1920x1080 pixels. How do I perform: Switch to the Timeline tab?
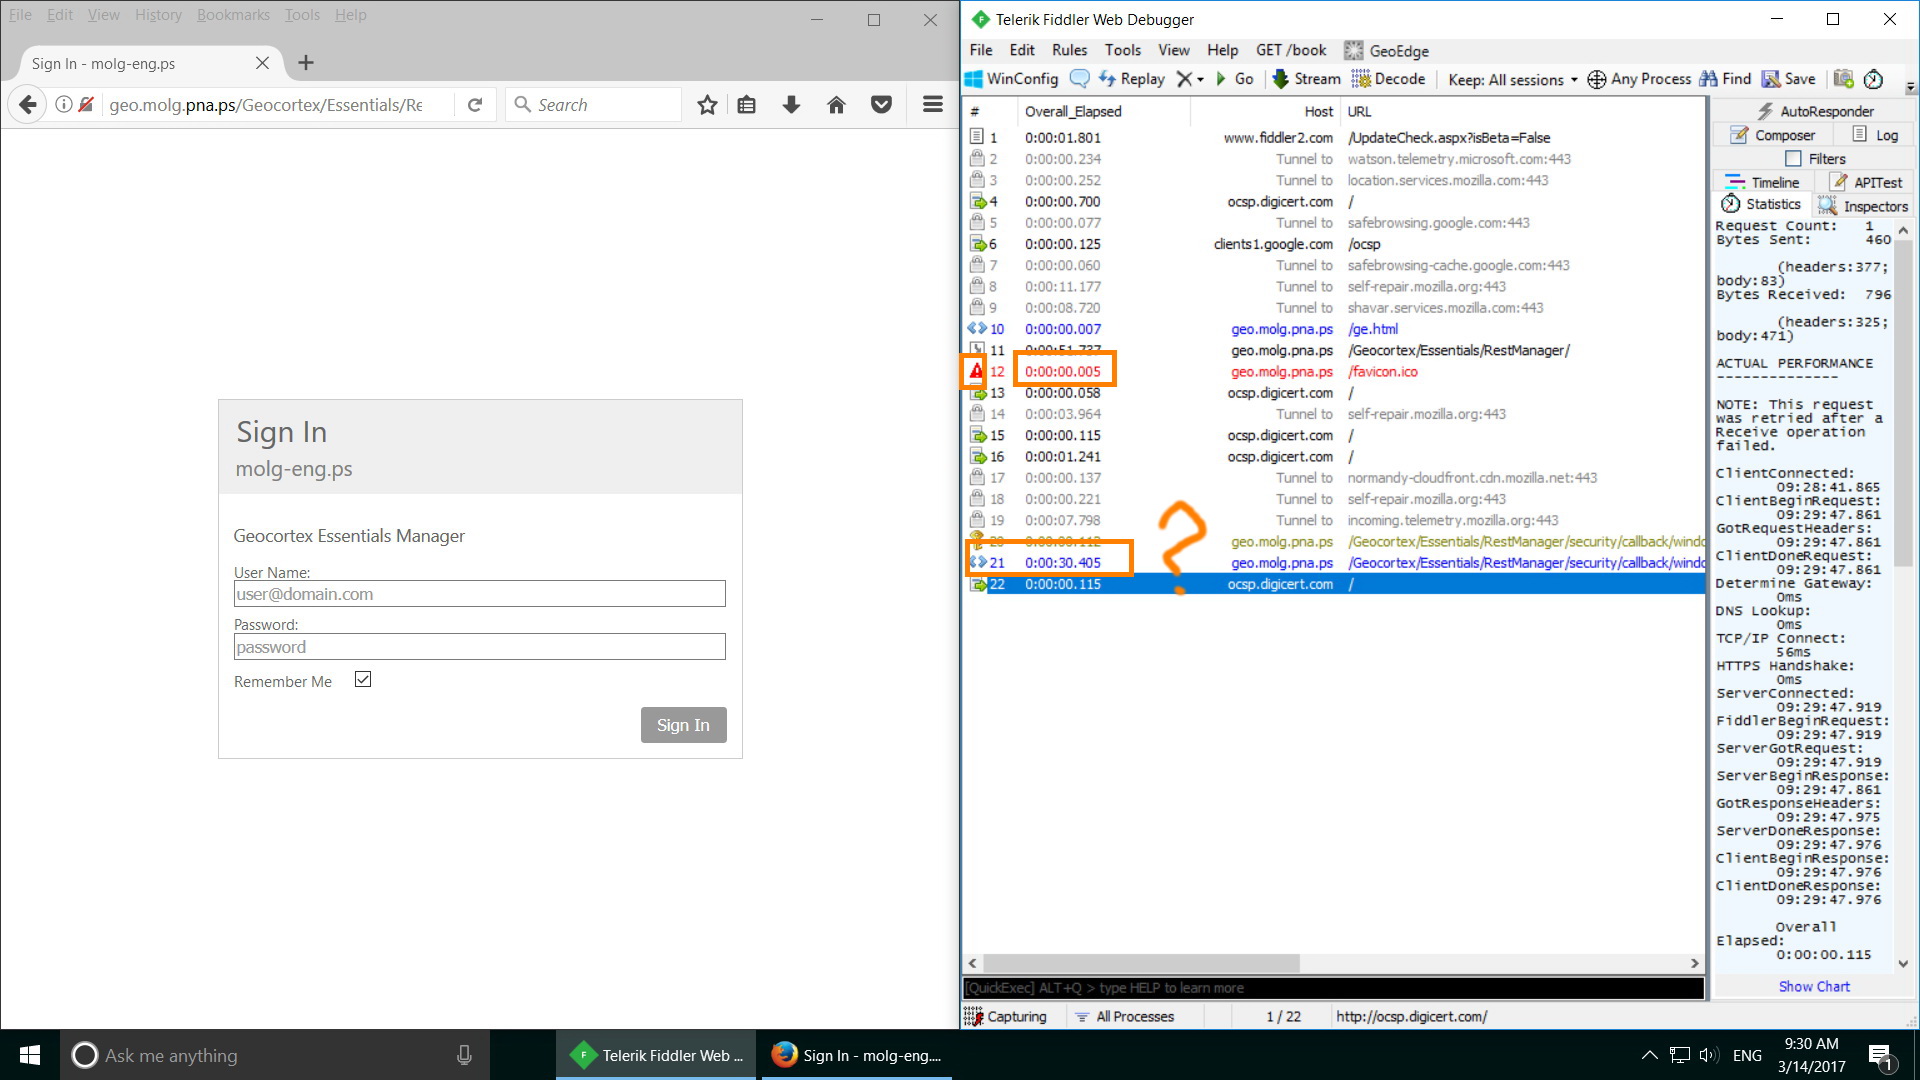[1763, 182]
